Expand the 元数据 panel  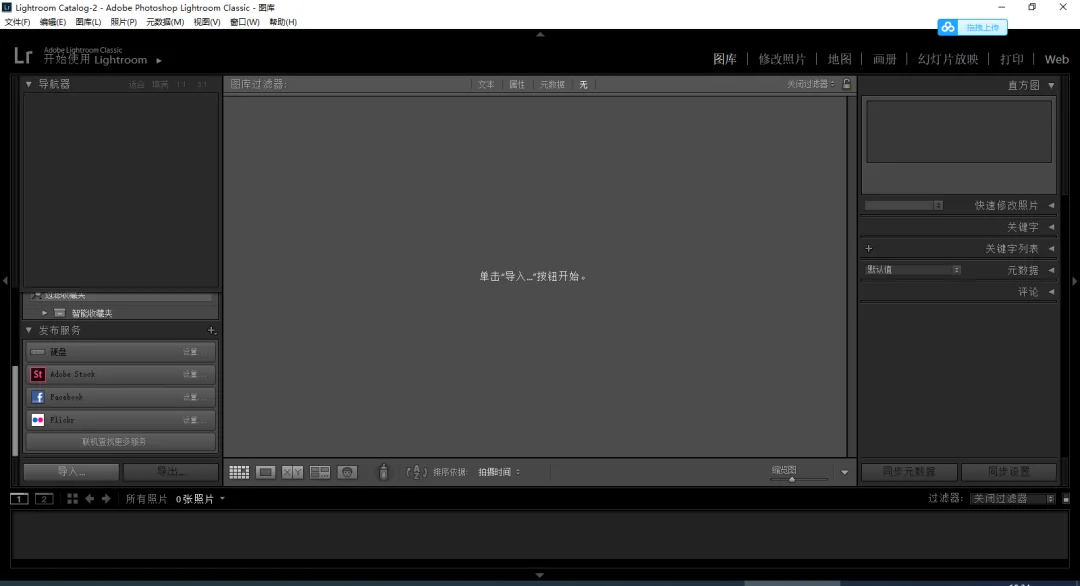pyautogui.click(x=1051, y=270)
